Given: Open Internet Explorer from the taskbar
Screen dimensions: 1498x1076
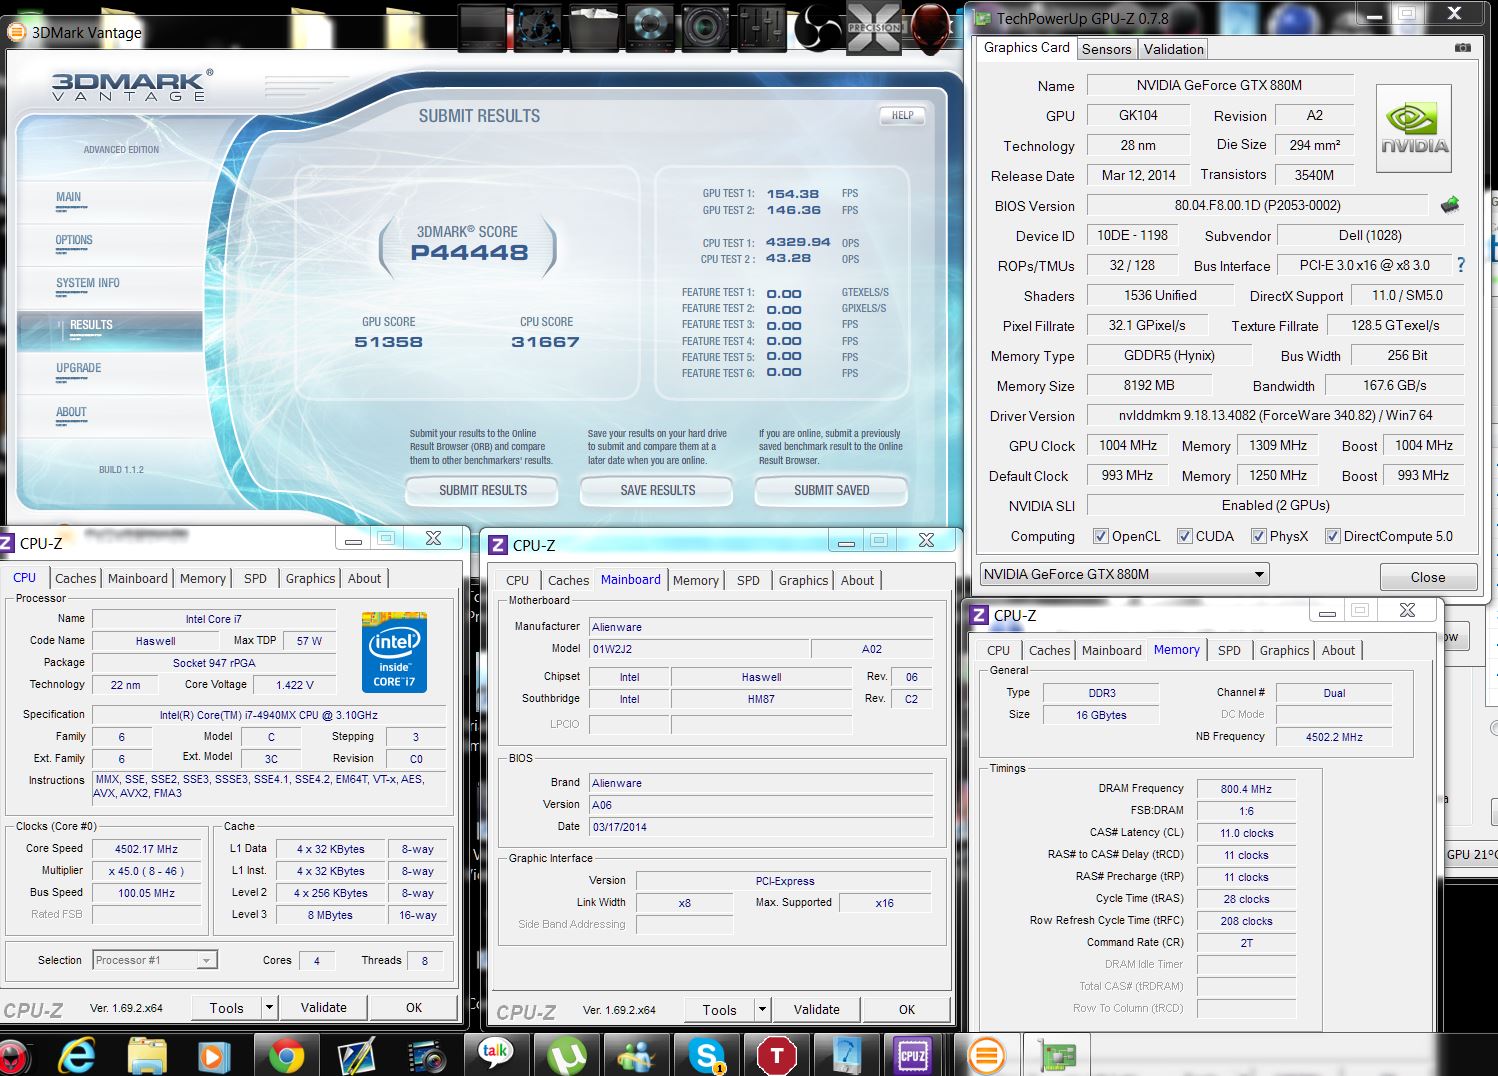Looking at the screenshot, I should coord(77,1056).
